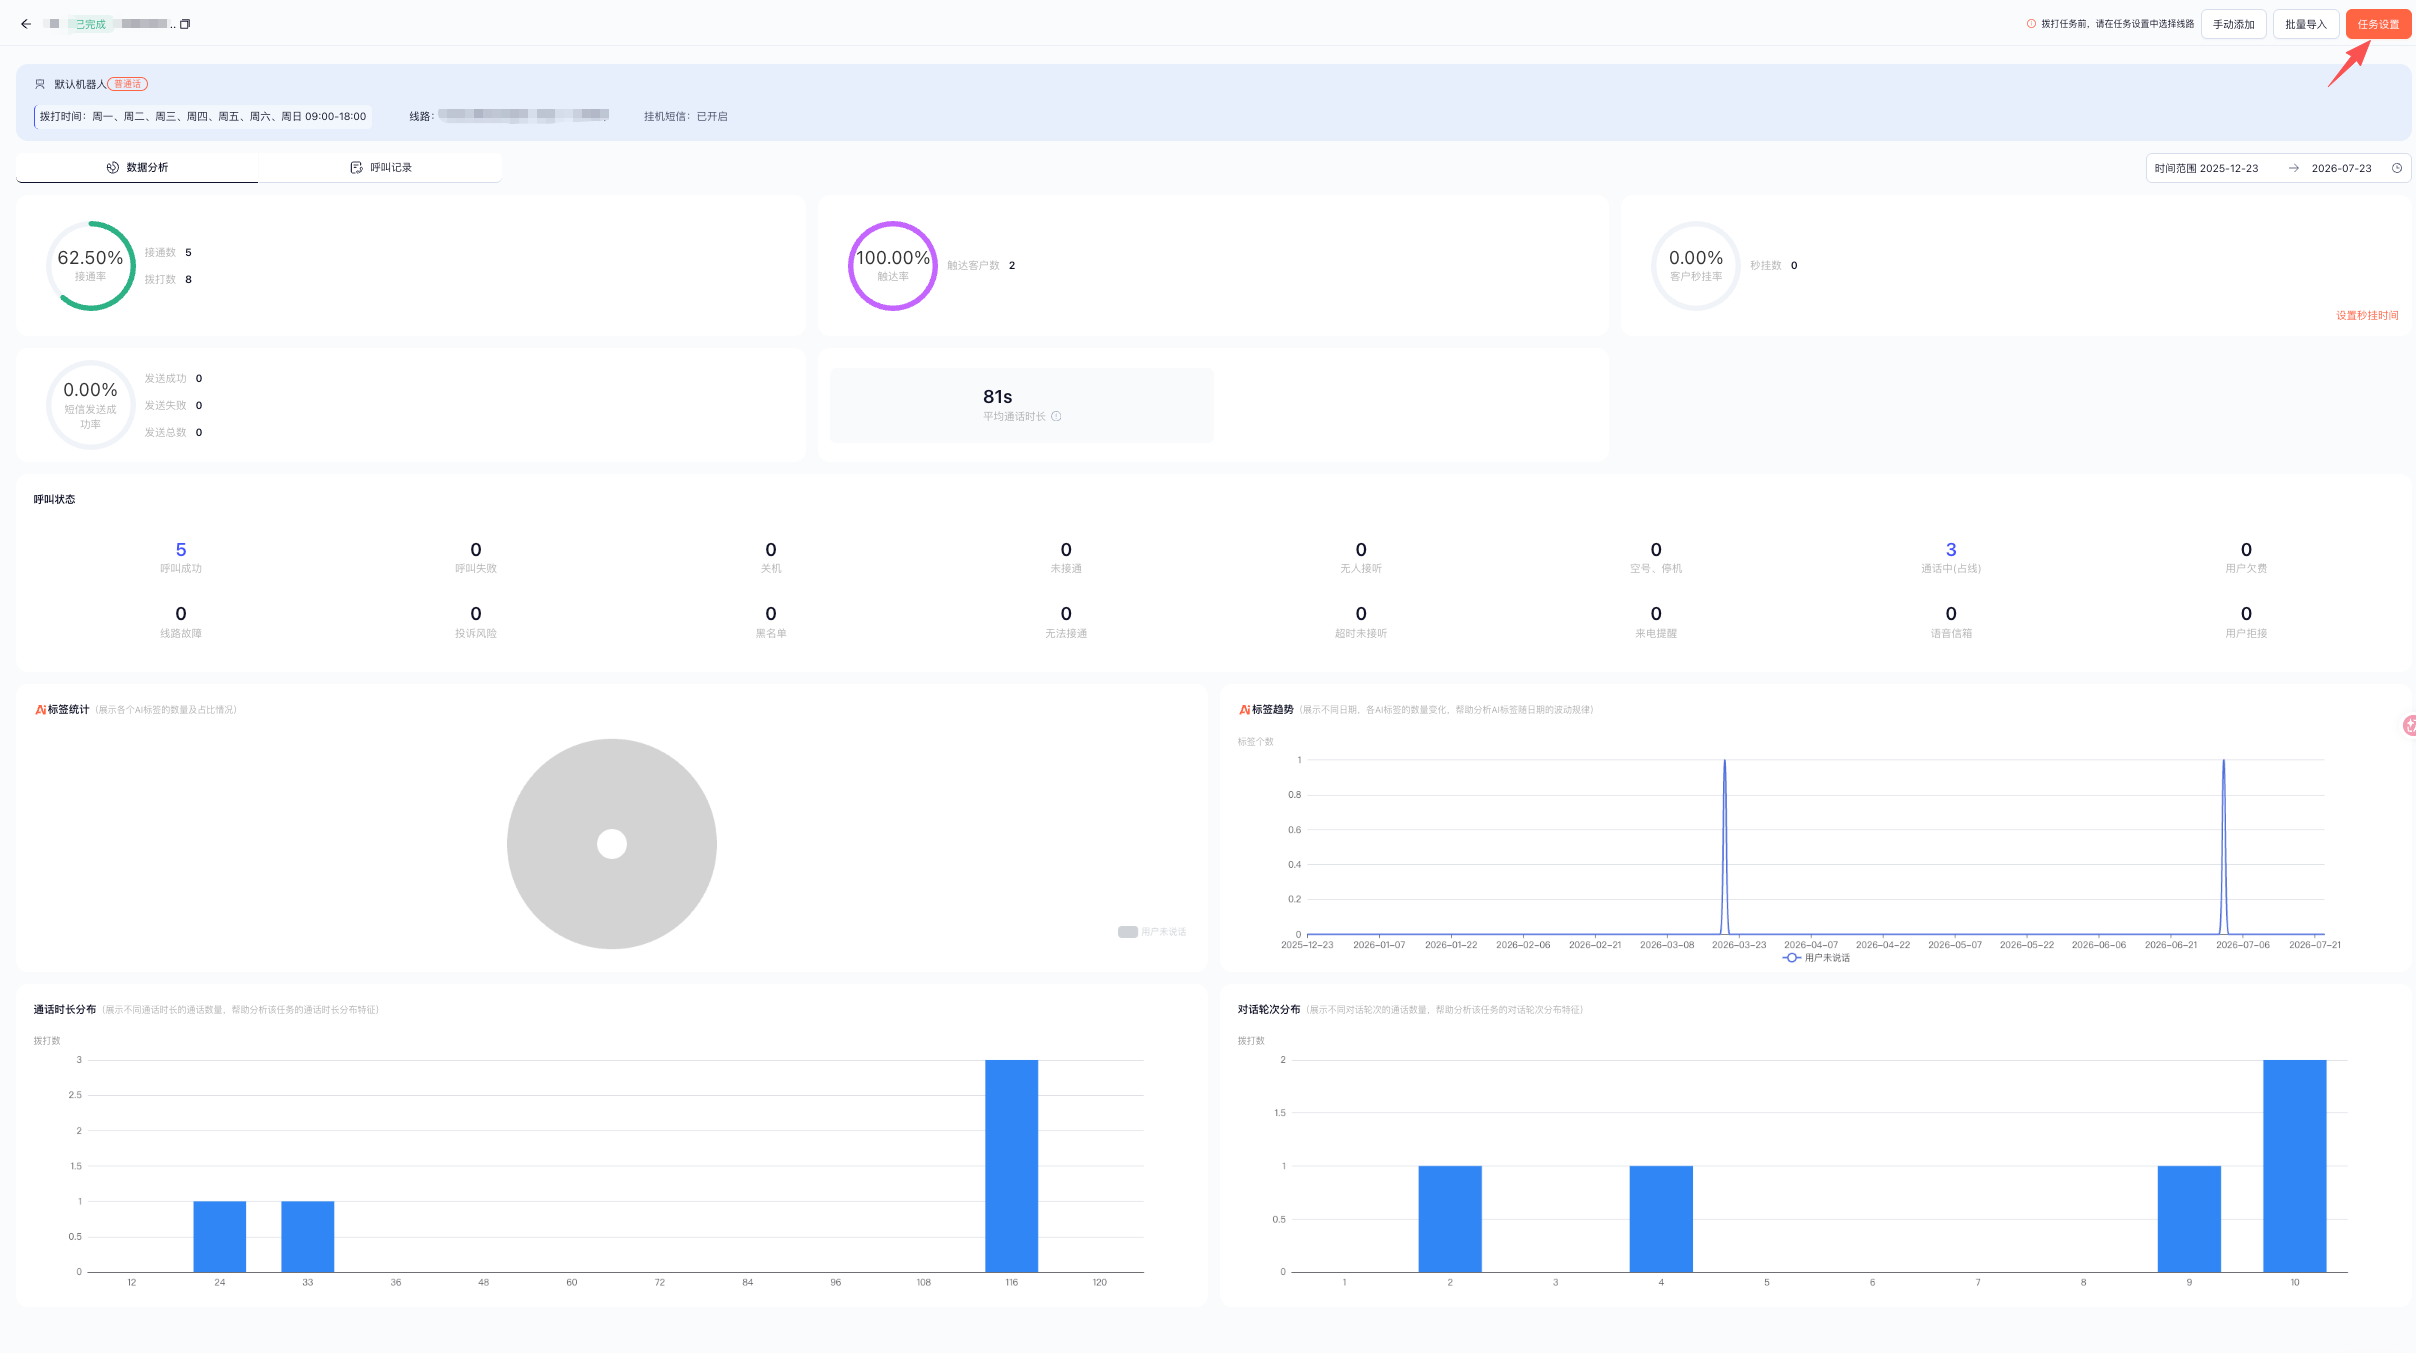Click the tallest bar in 通话时长分布
The image size is (2416, 1353).
[1011, 1166]
